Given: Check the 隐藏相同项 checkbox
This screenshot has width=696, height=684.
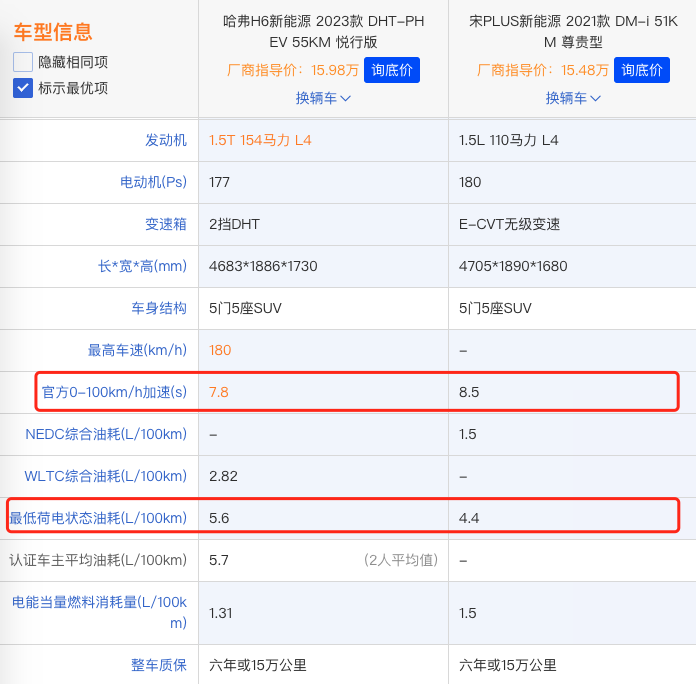Looking at the screenshot, I should pyautogui.click(x=23, y=62).
